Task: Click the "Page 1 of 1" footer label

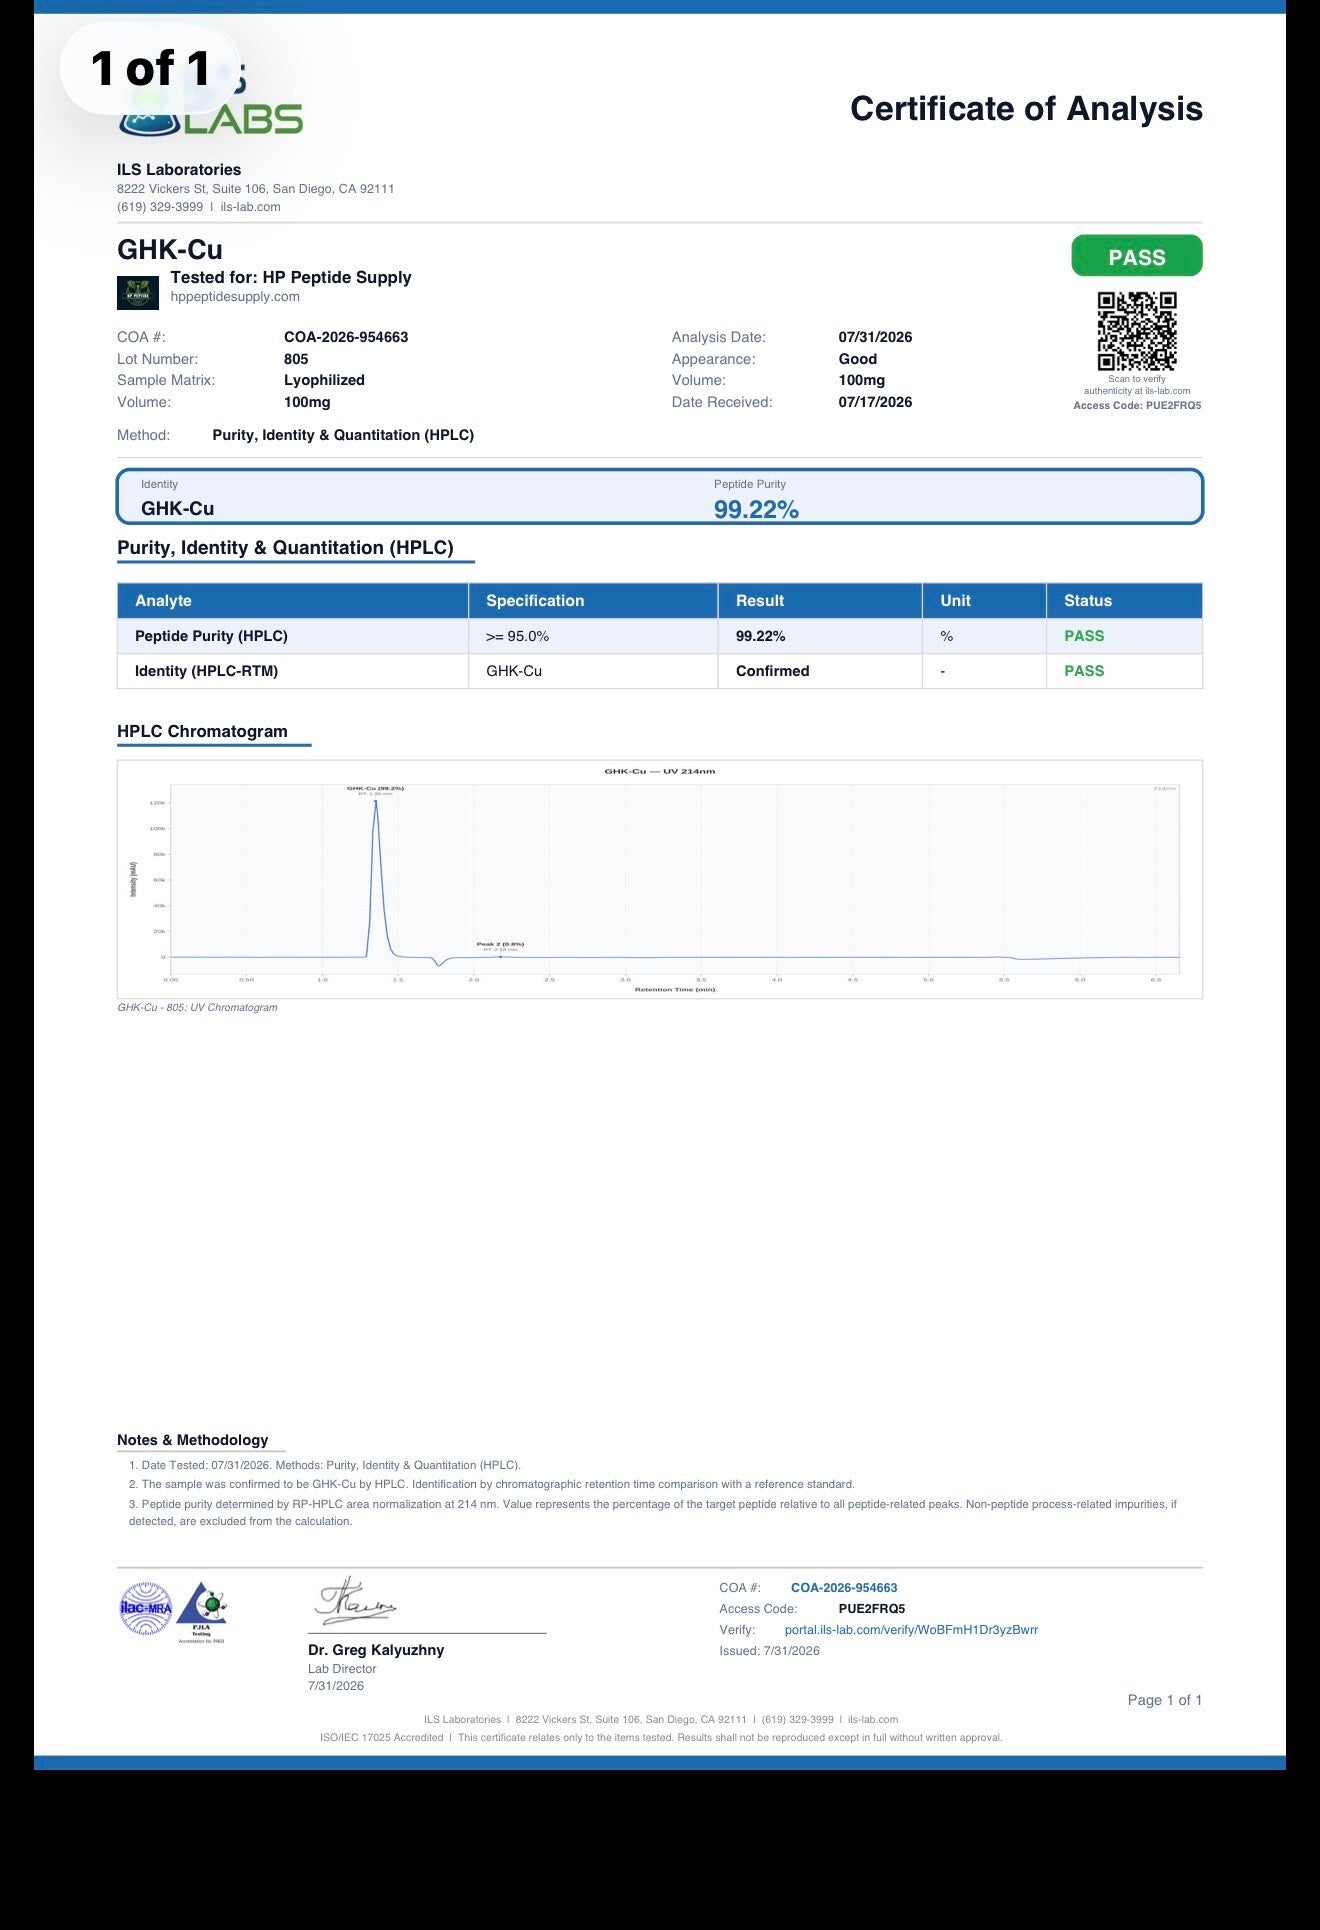Action: (1165, 1700)
